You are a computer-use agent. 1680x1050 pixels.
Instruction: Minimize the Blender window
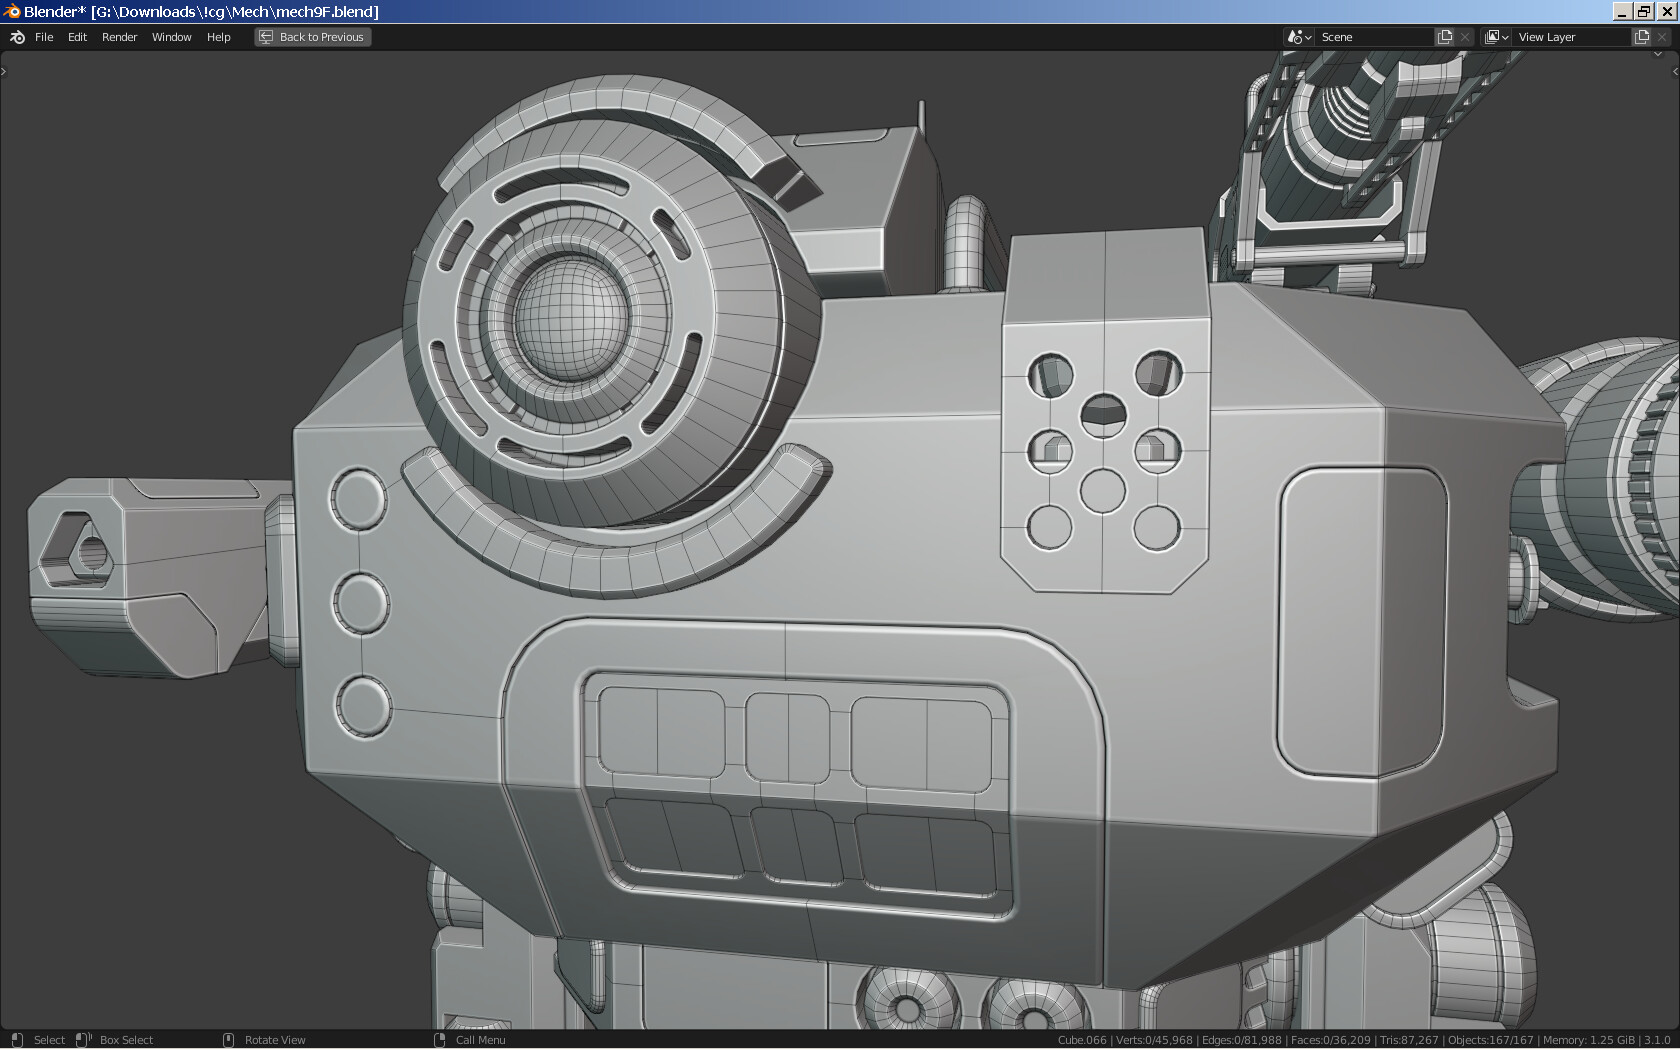point(1622,11)
